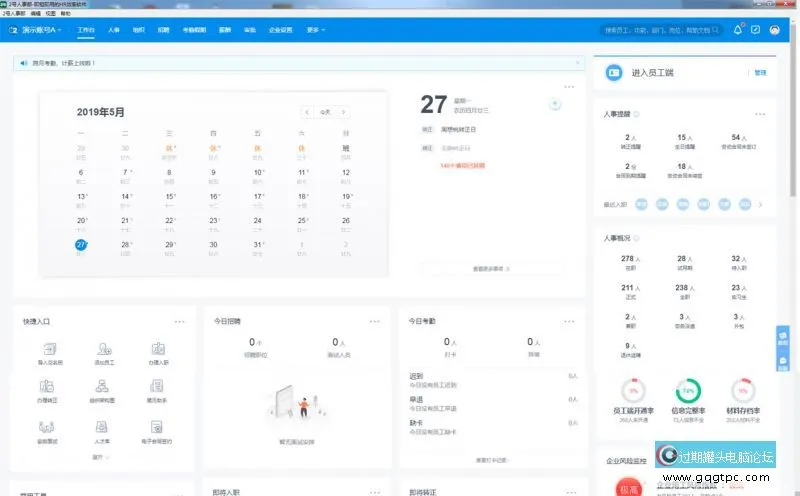Open the 办理入职 onboarding icon
800x496 pixels.
(158, 349)
